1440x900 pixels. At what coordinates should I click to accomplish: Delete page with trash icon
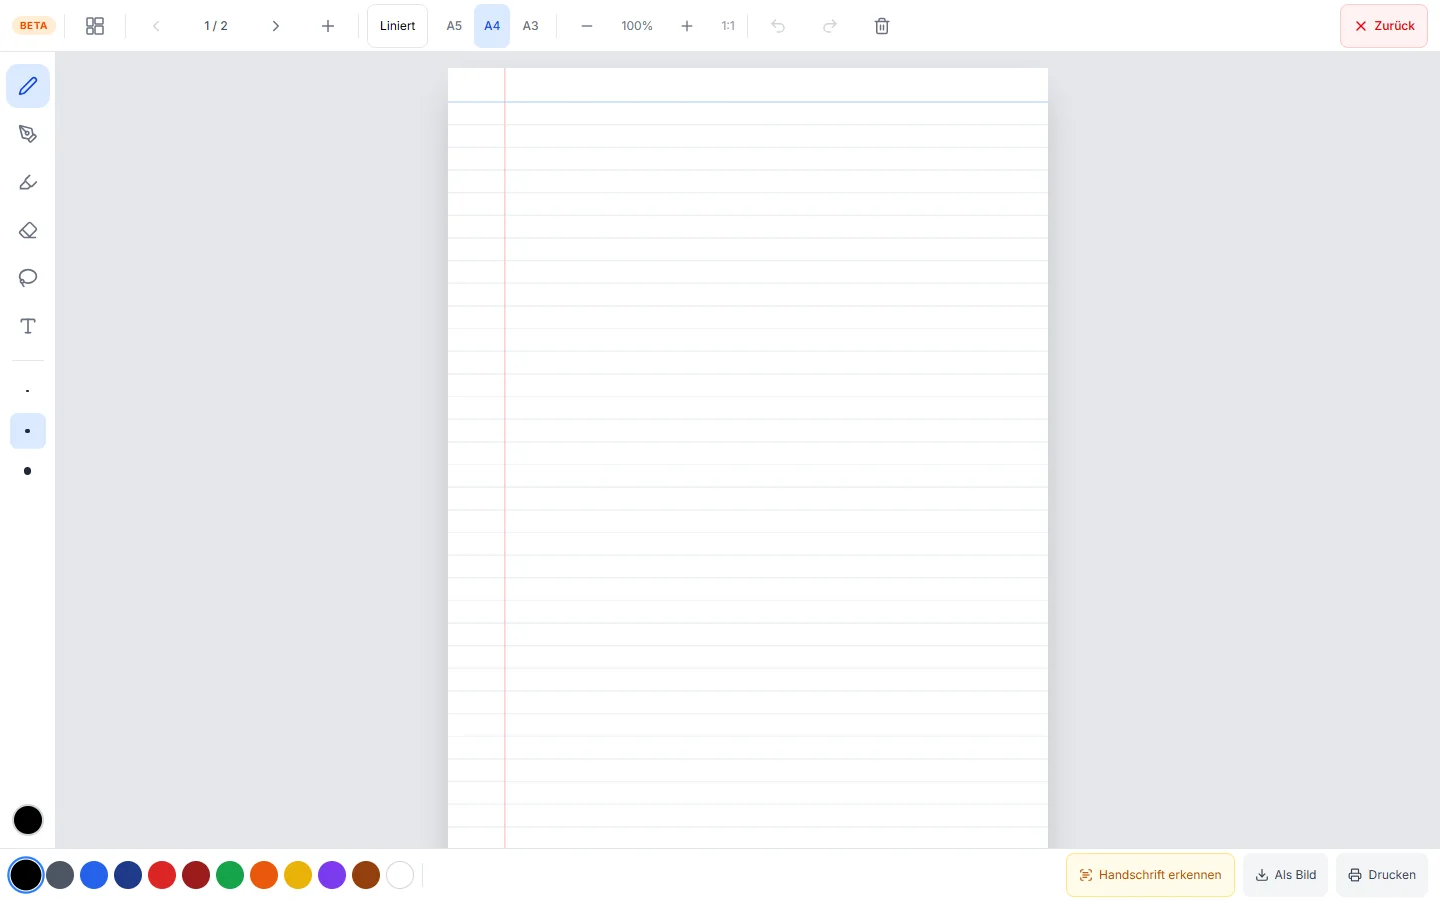[x=882, y=26]
